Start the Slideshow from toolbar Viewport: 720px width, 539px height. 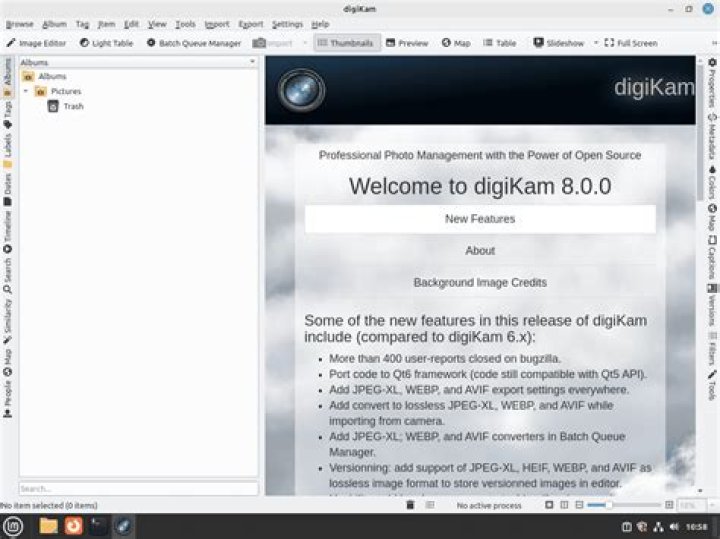click(558, 43)
